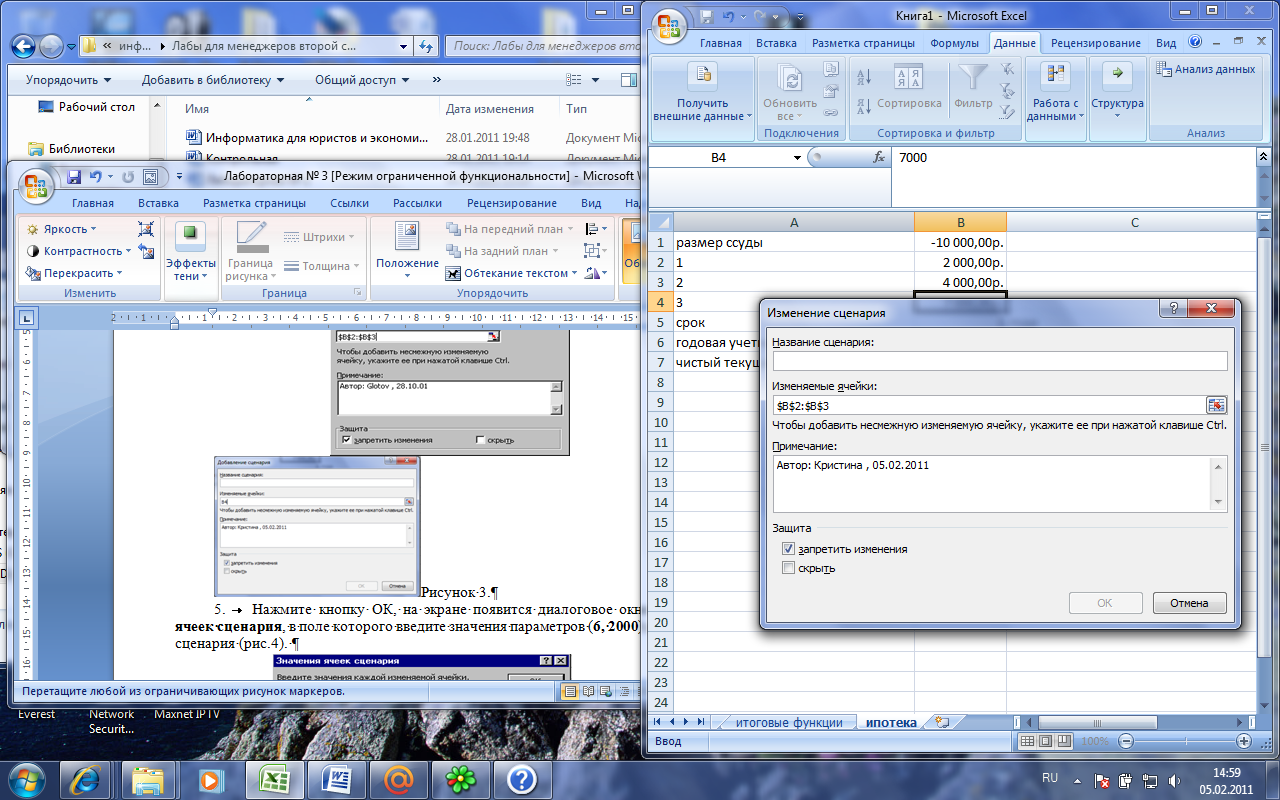
Task: Click Save in Excel quick access toolbar
Action: [707, 16]
